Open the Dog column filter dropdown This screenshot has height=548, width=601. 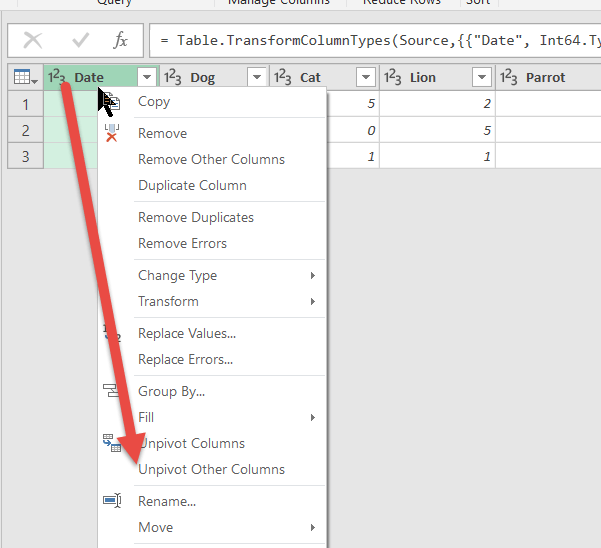coord(257,78)
